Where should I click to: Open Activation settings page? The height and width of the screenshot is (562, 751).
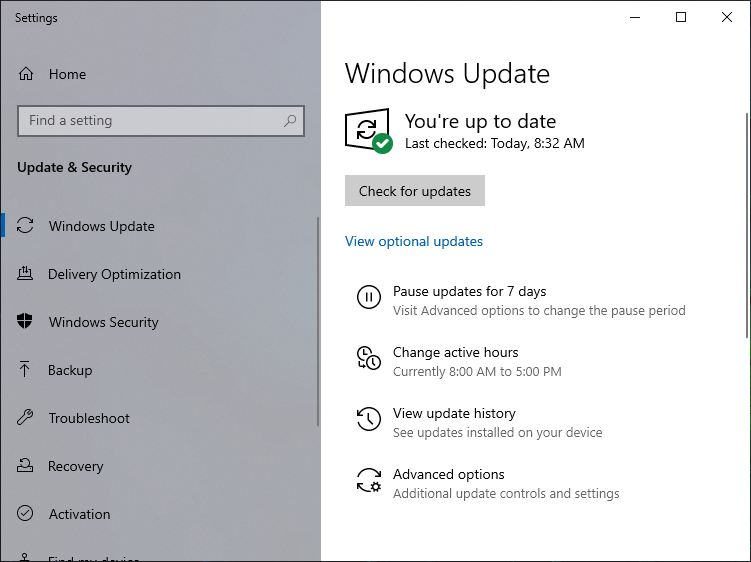tap(158, 513)
